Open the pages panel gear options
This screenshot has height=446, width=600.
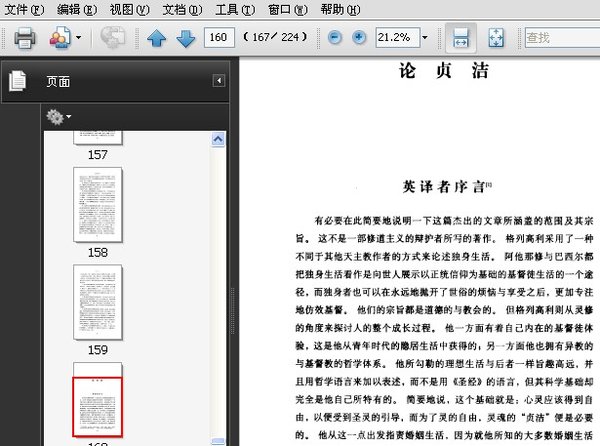click(x=57, y=117)
